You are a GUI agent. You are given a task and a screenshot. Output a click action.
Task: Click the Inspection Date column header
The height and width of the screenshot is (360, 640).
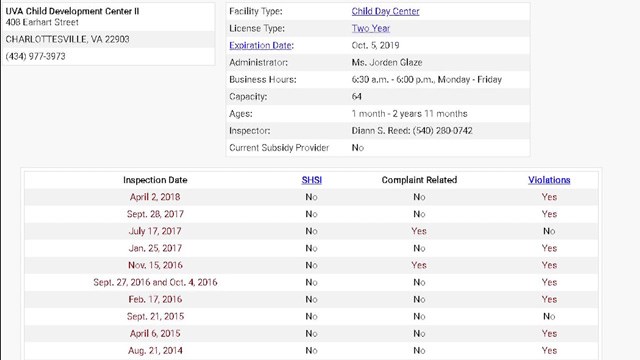(155, 180)
